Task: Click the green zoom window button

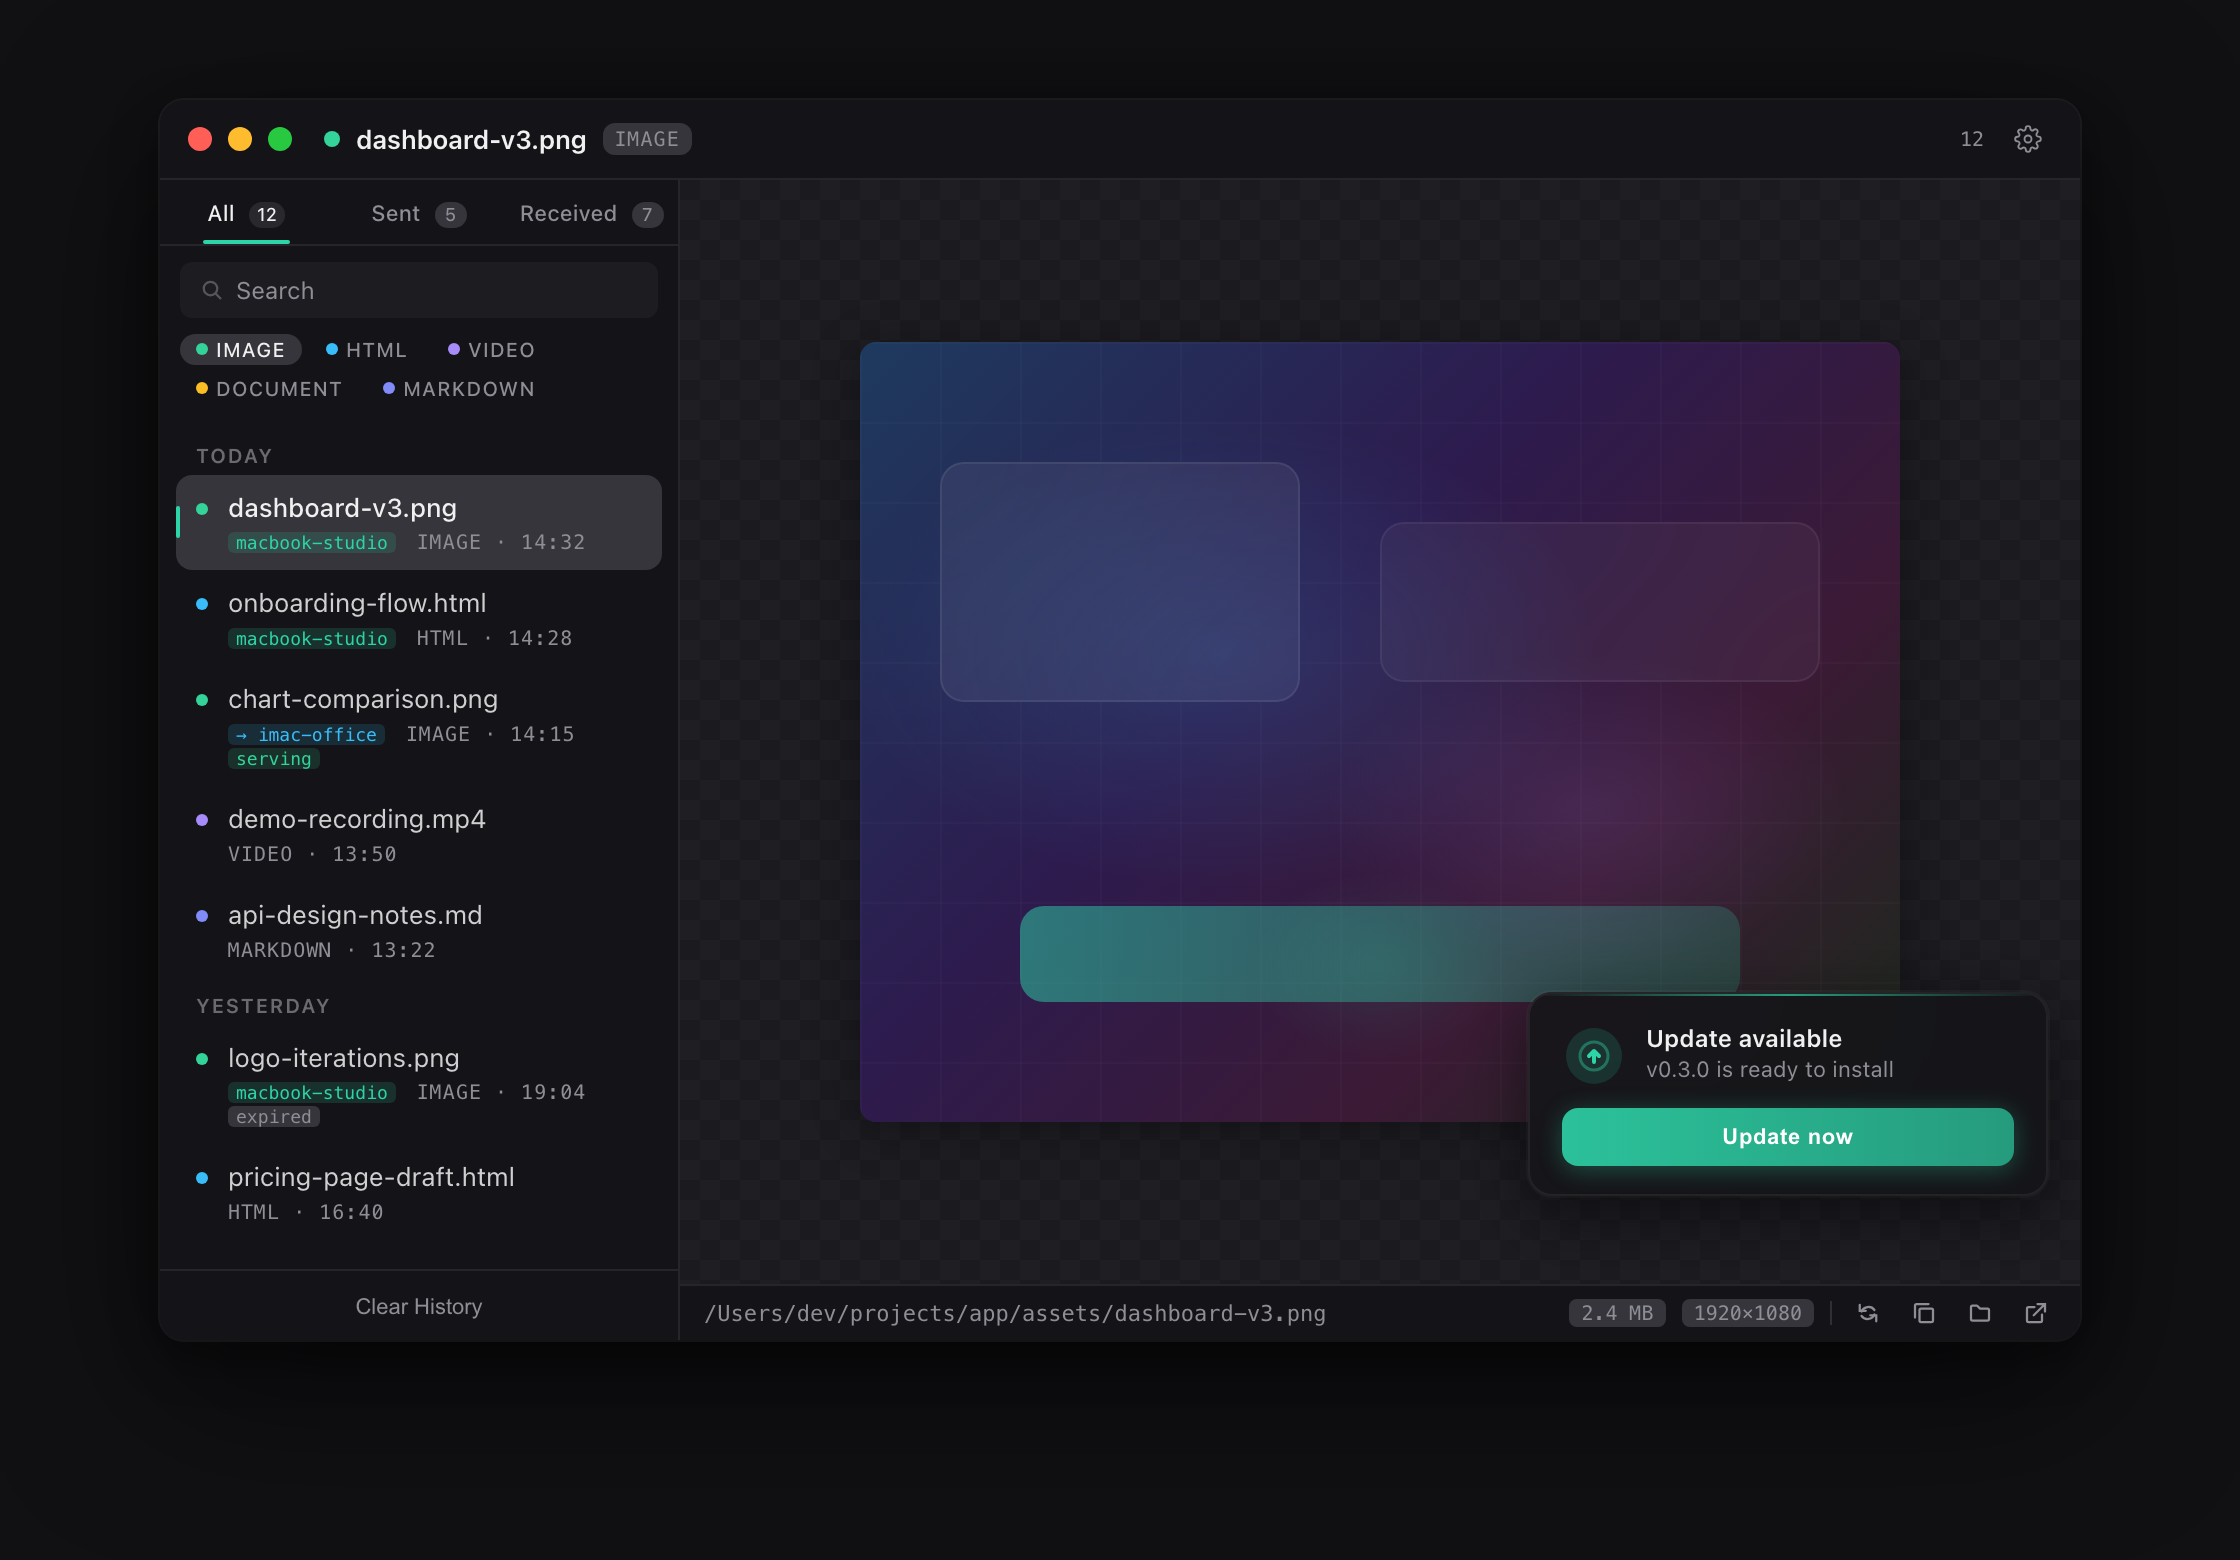Action: tap(280, 139)
